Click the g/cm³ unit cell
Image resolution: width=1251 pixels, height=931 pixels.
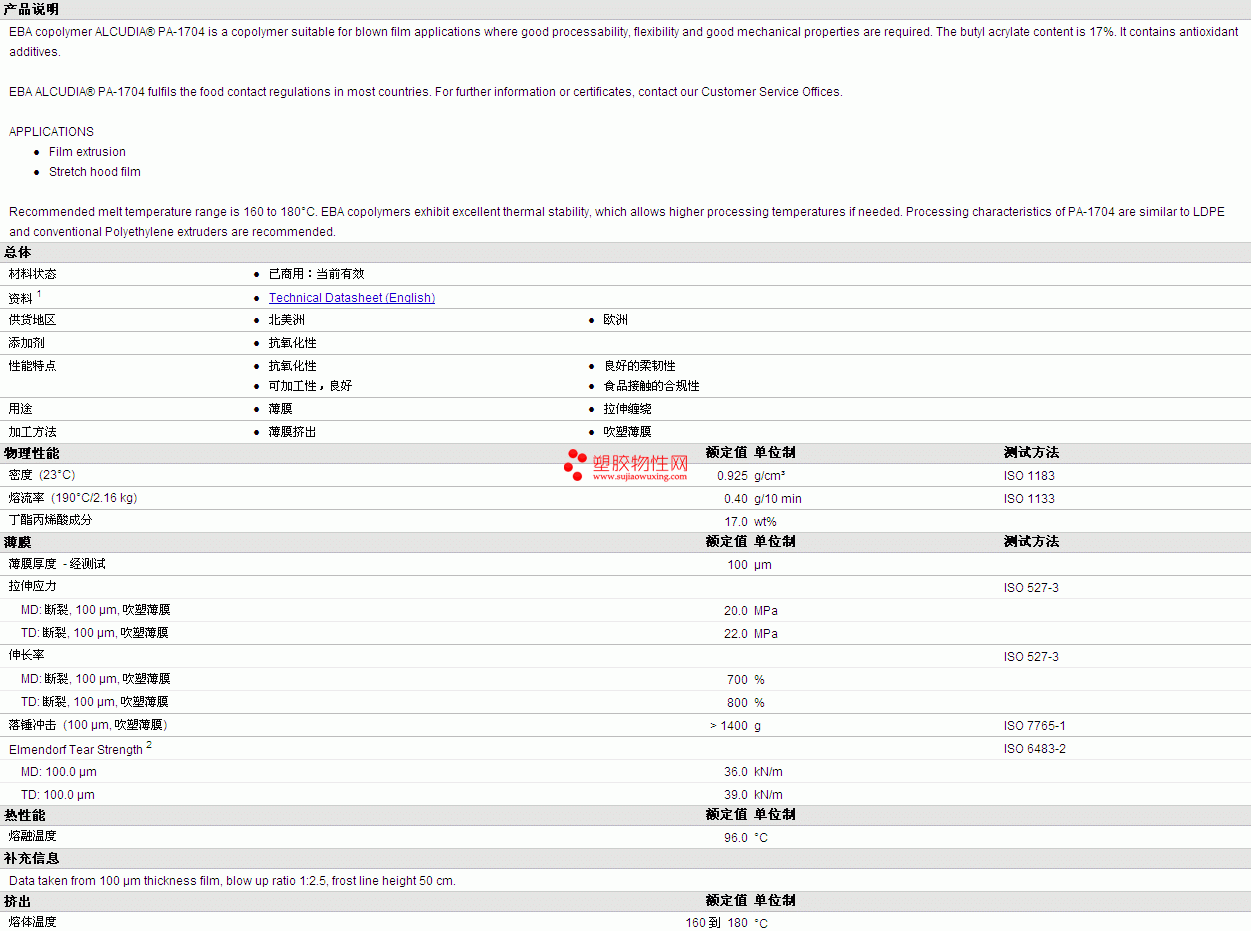pos(770,476)
